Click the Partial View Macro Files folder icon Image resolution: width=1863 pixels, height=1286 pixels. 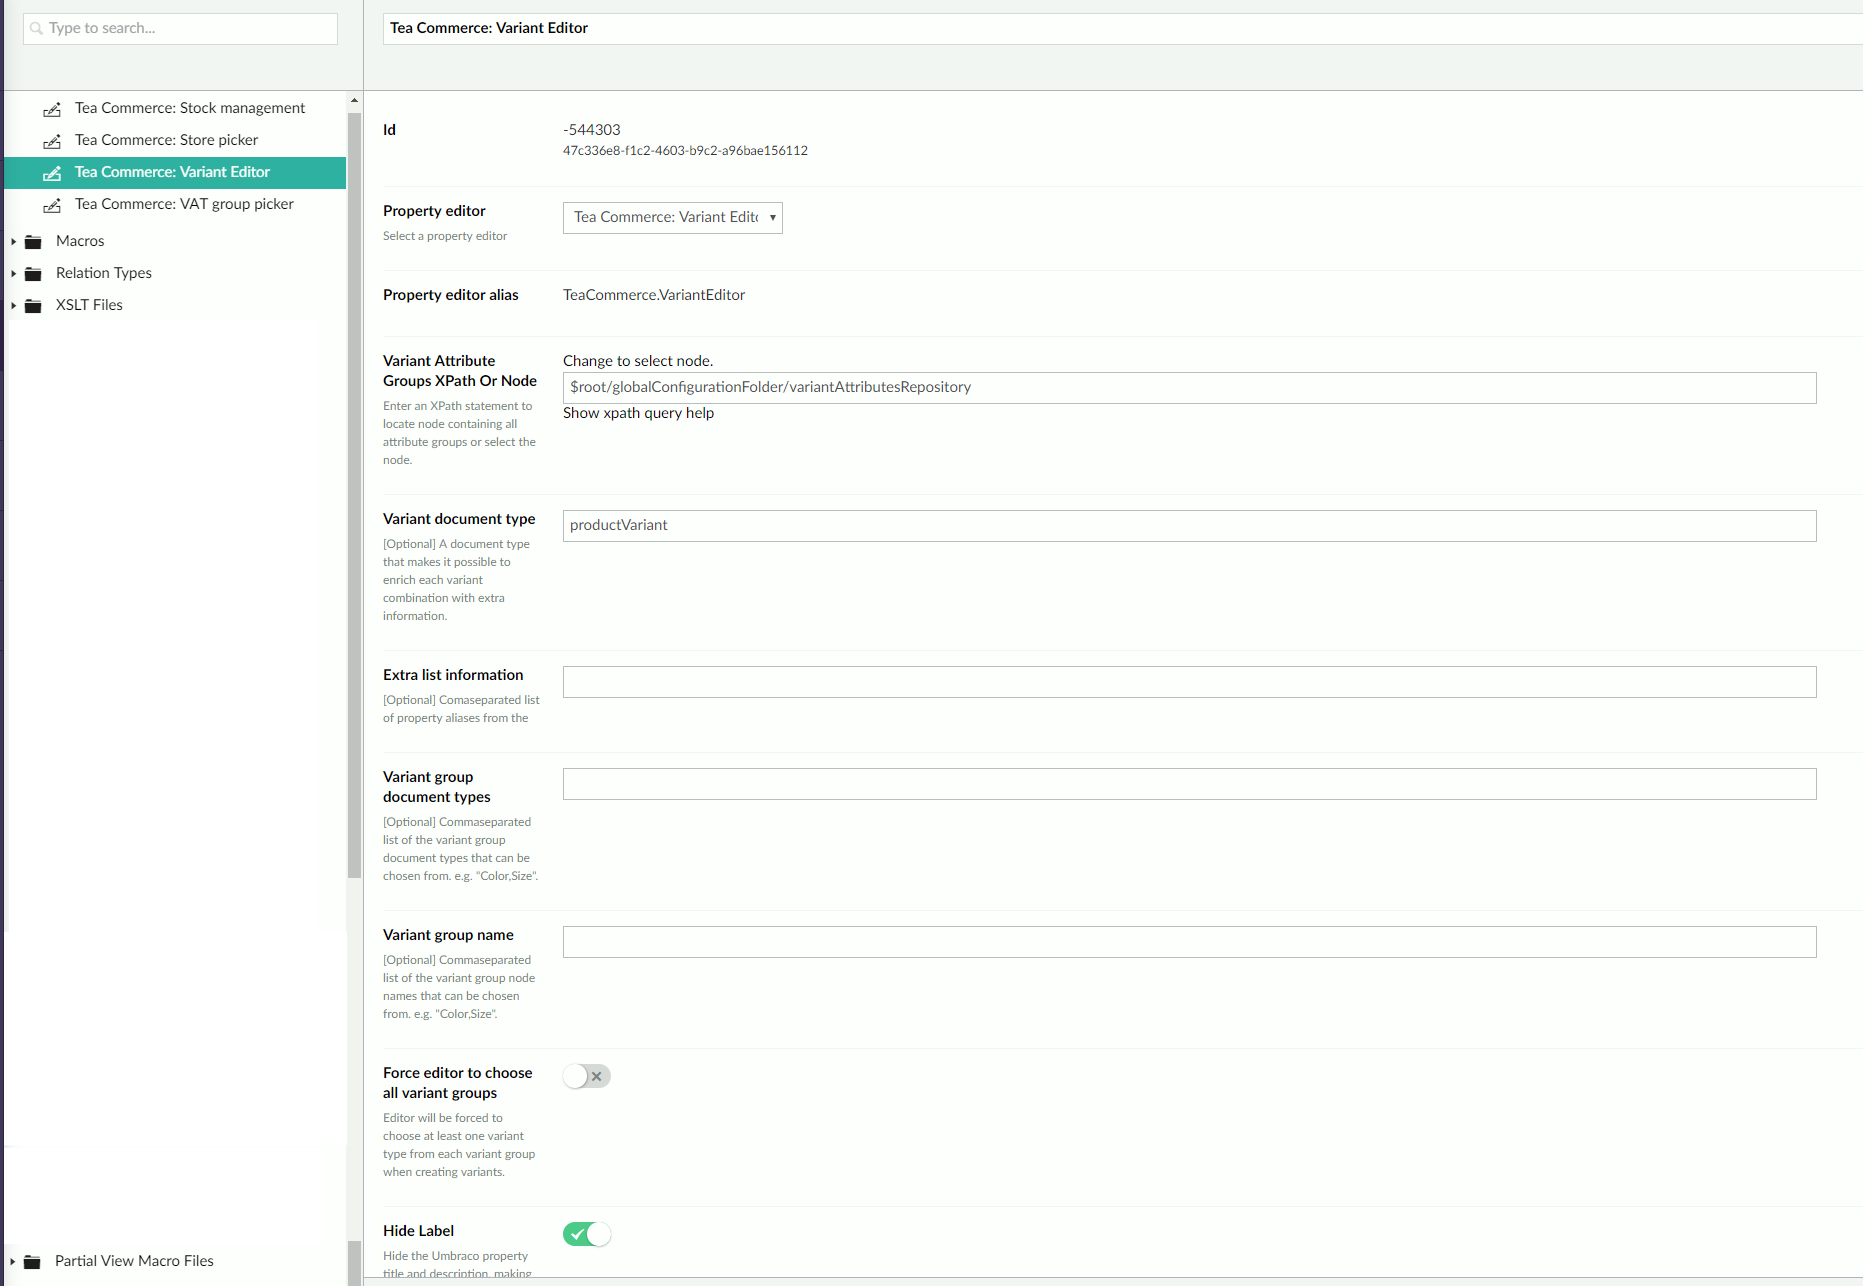32,1262
